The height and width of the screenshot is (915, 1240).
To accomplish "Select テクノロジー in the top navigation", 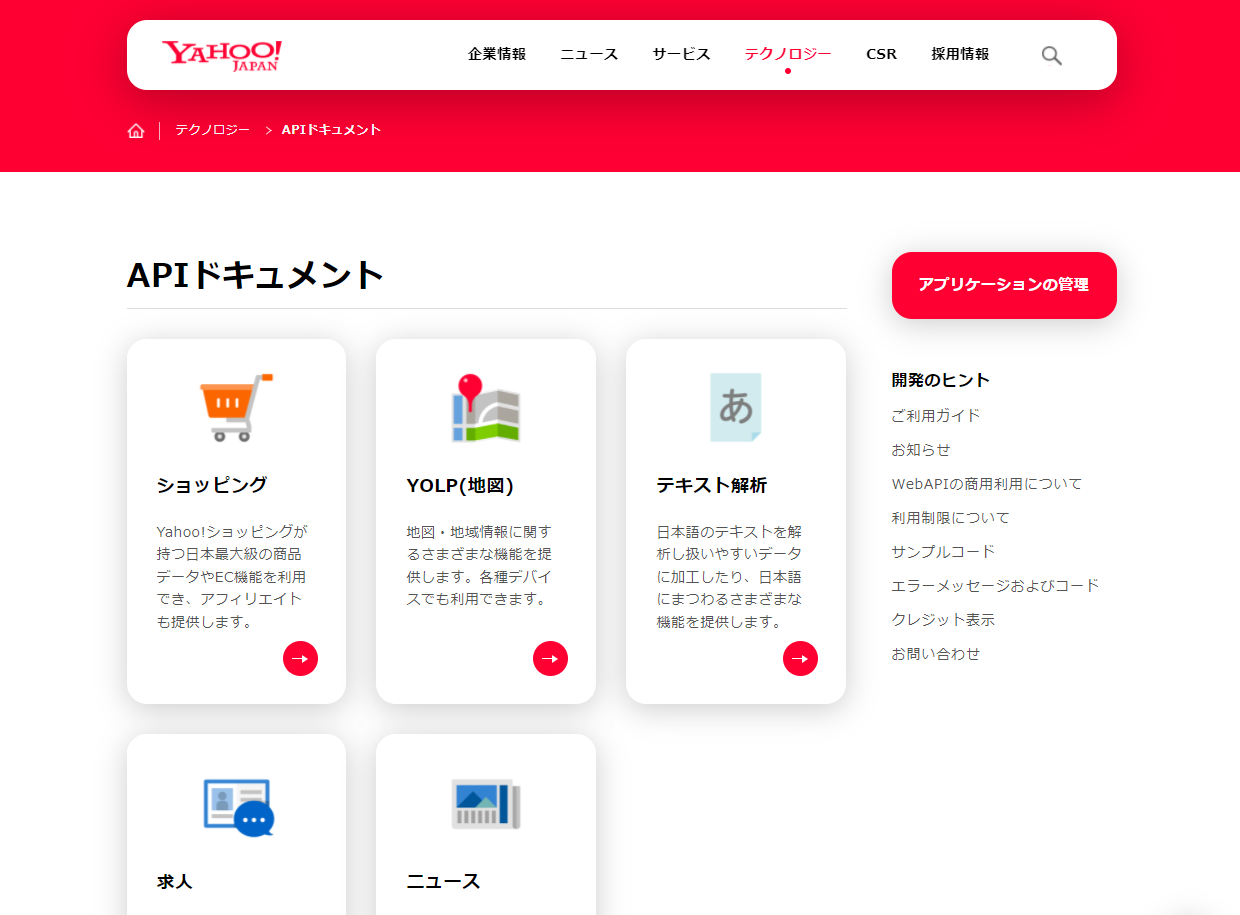I will (x=788, y=54).
